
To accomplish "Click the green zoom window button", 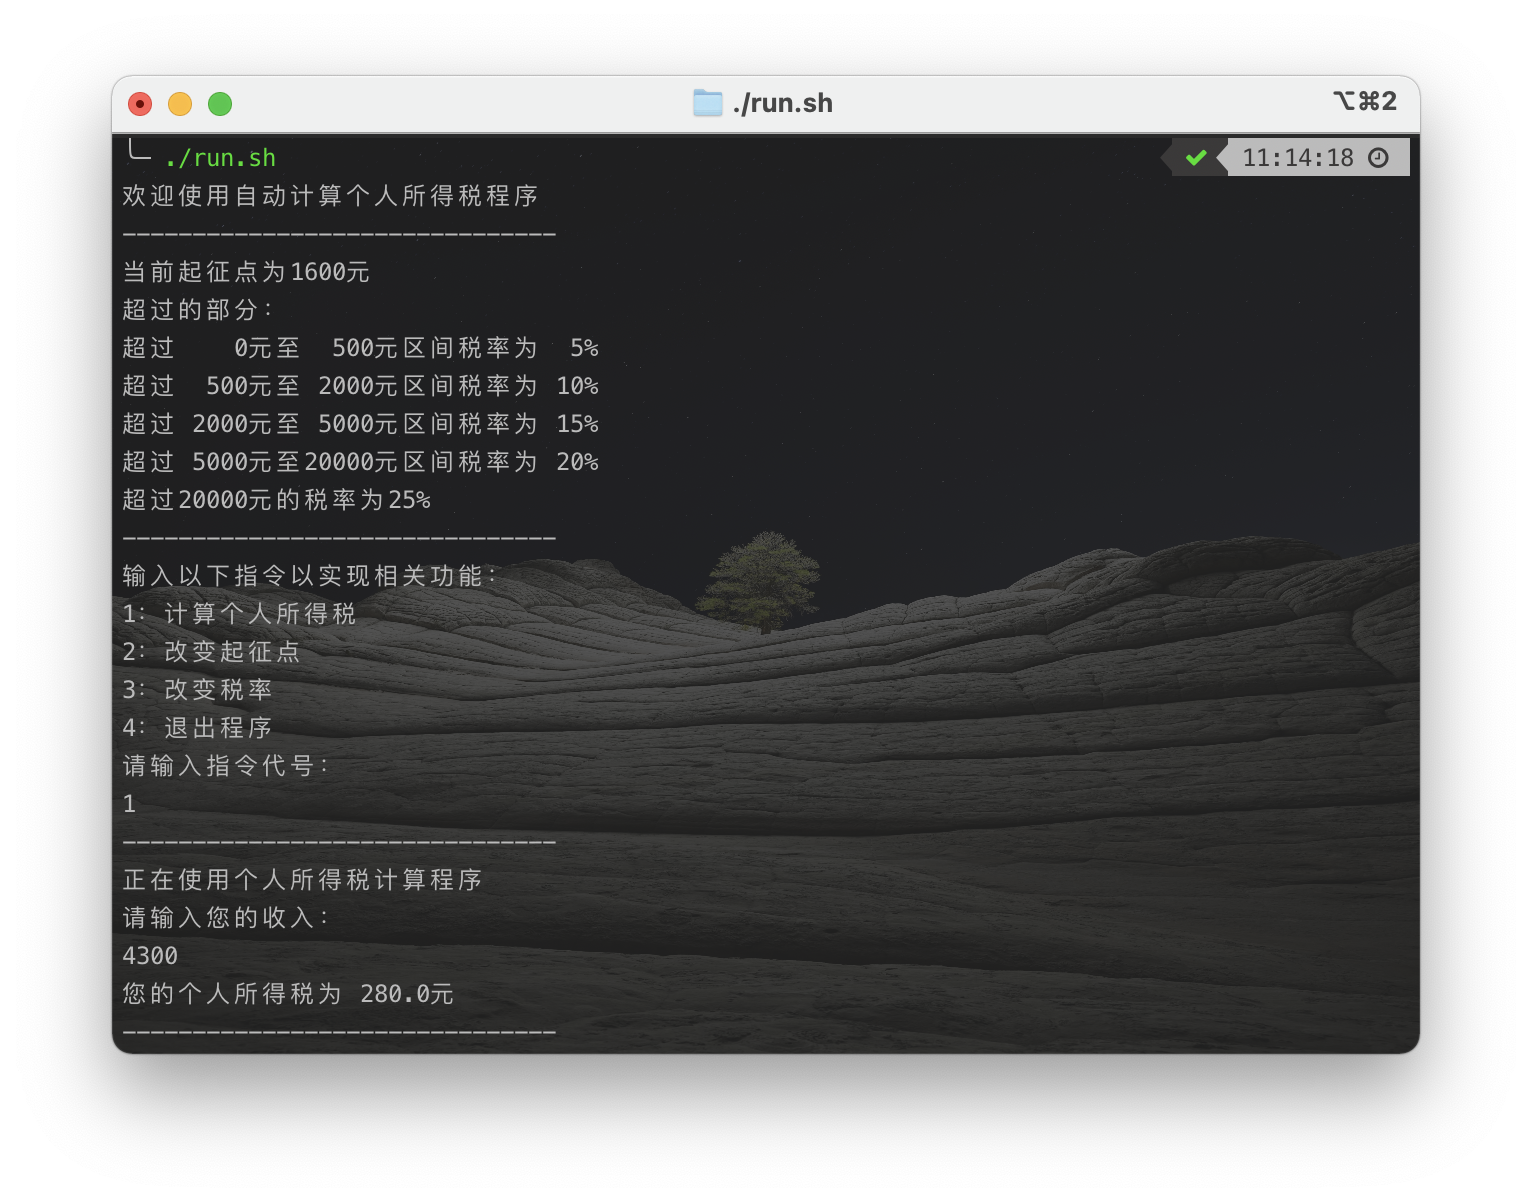I will [x=220, y=104].
